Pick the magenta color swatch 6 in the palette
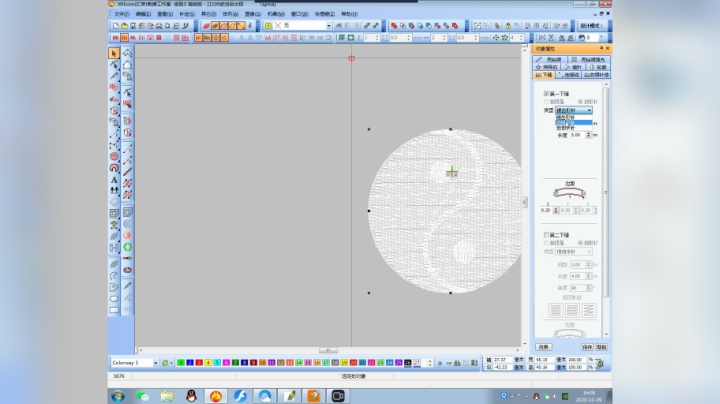Viewport: 720px width, 404px height. point(226,363)
